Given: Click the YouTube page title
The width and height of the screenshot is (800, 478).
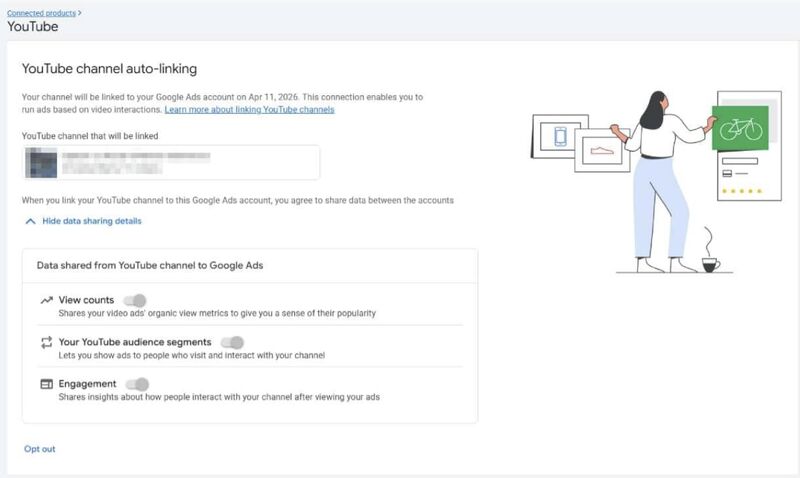Looking at the screenshot, I should click(33, 27).
